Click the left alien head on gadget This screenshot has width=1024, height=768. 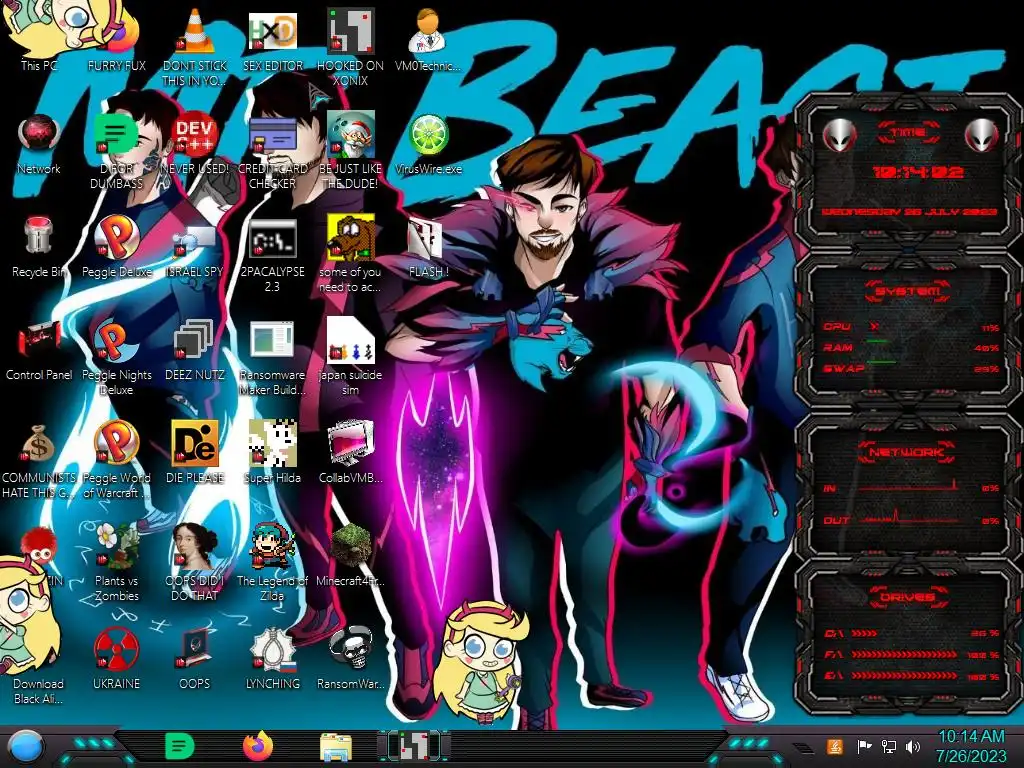pyautogui.click(x=839, y=136)
